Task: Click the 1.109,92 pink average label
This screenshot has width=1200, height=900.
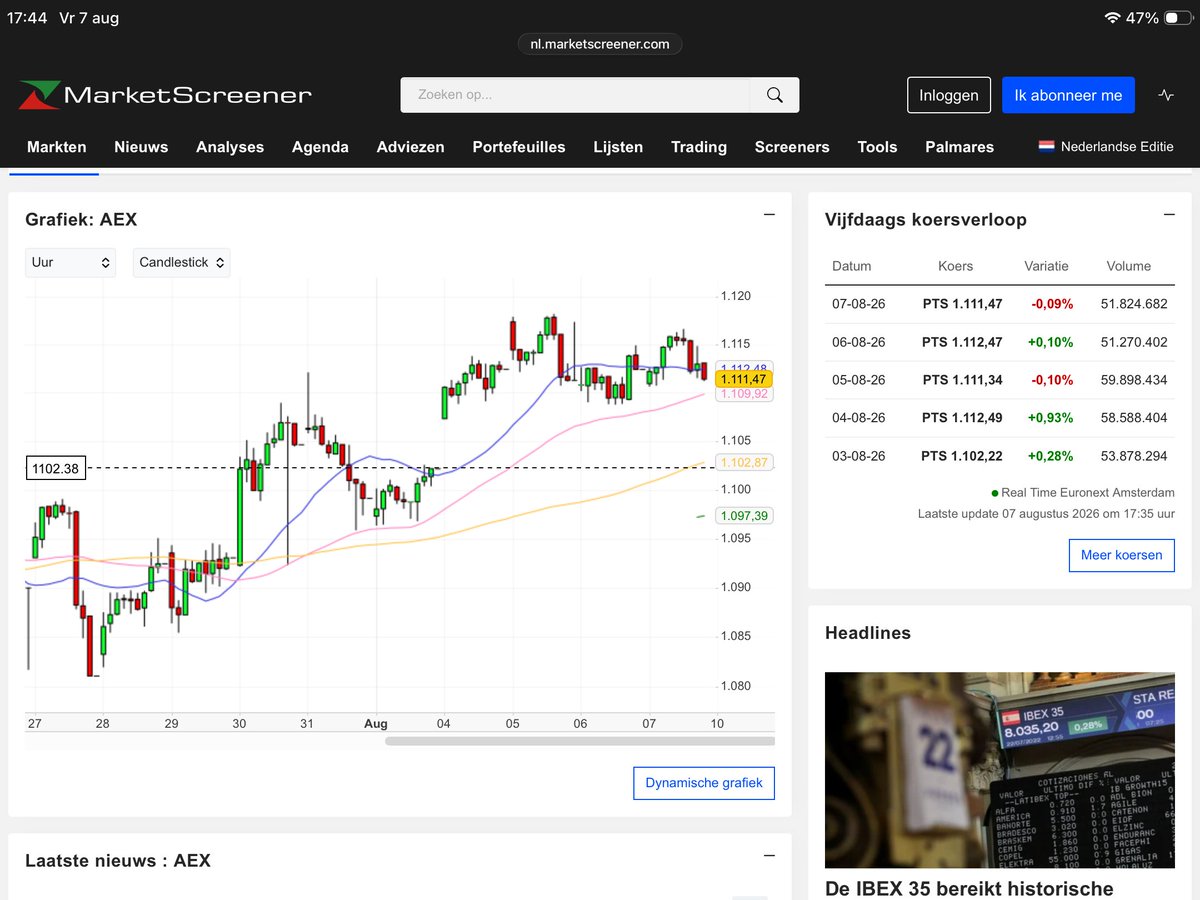Action: [x=743, y=394]
